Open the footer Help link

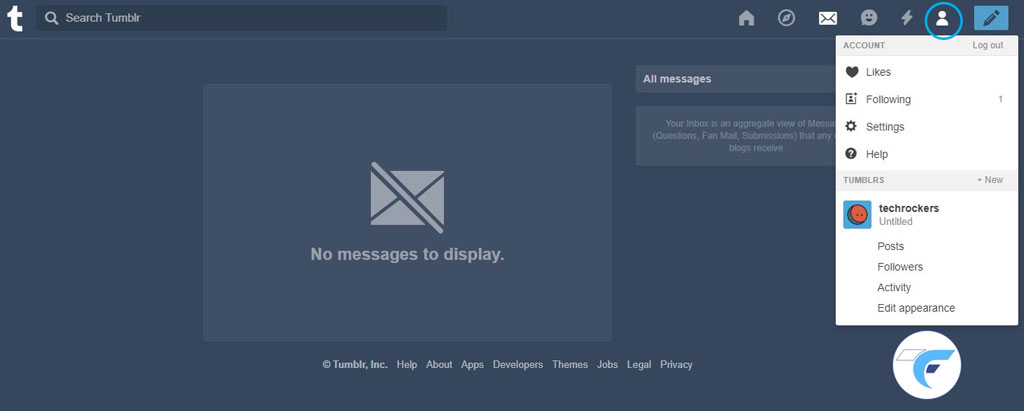[407, 365]
